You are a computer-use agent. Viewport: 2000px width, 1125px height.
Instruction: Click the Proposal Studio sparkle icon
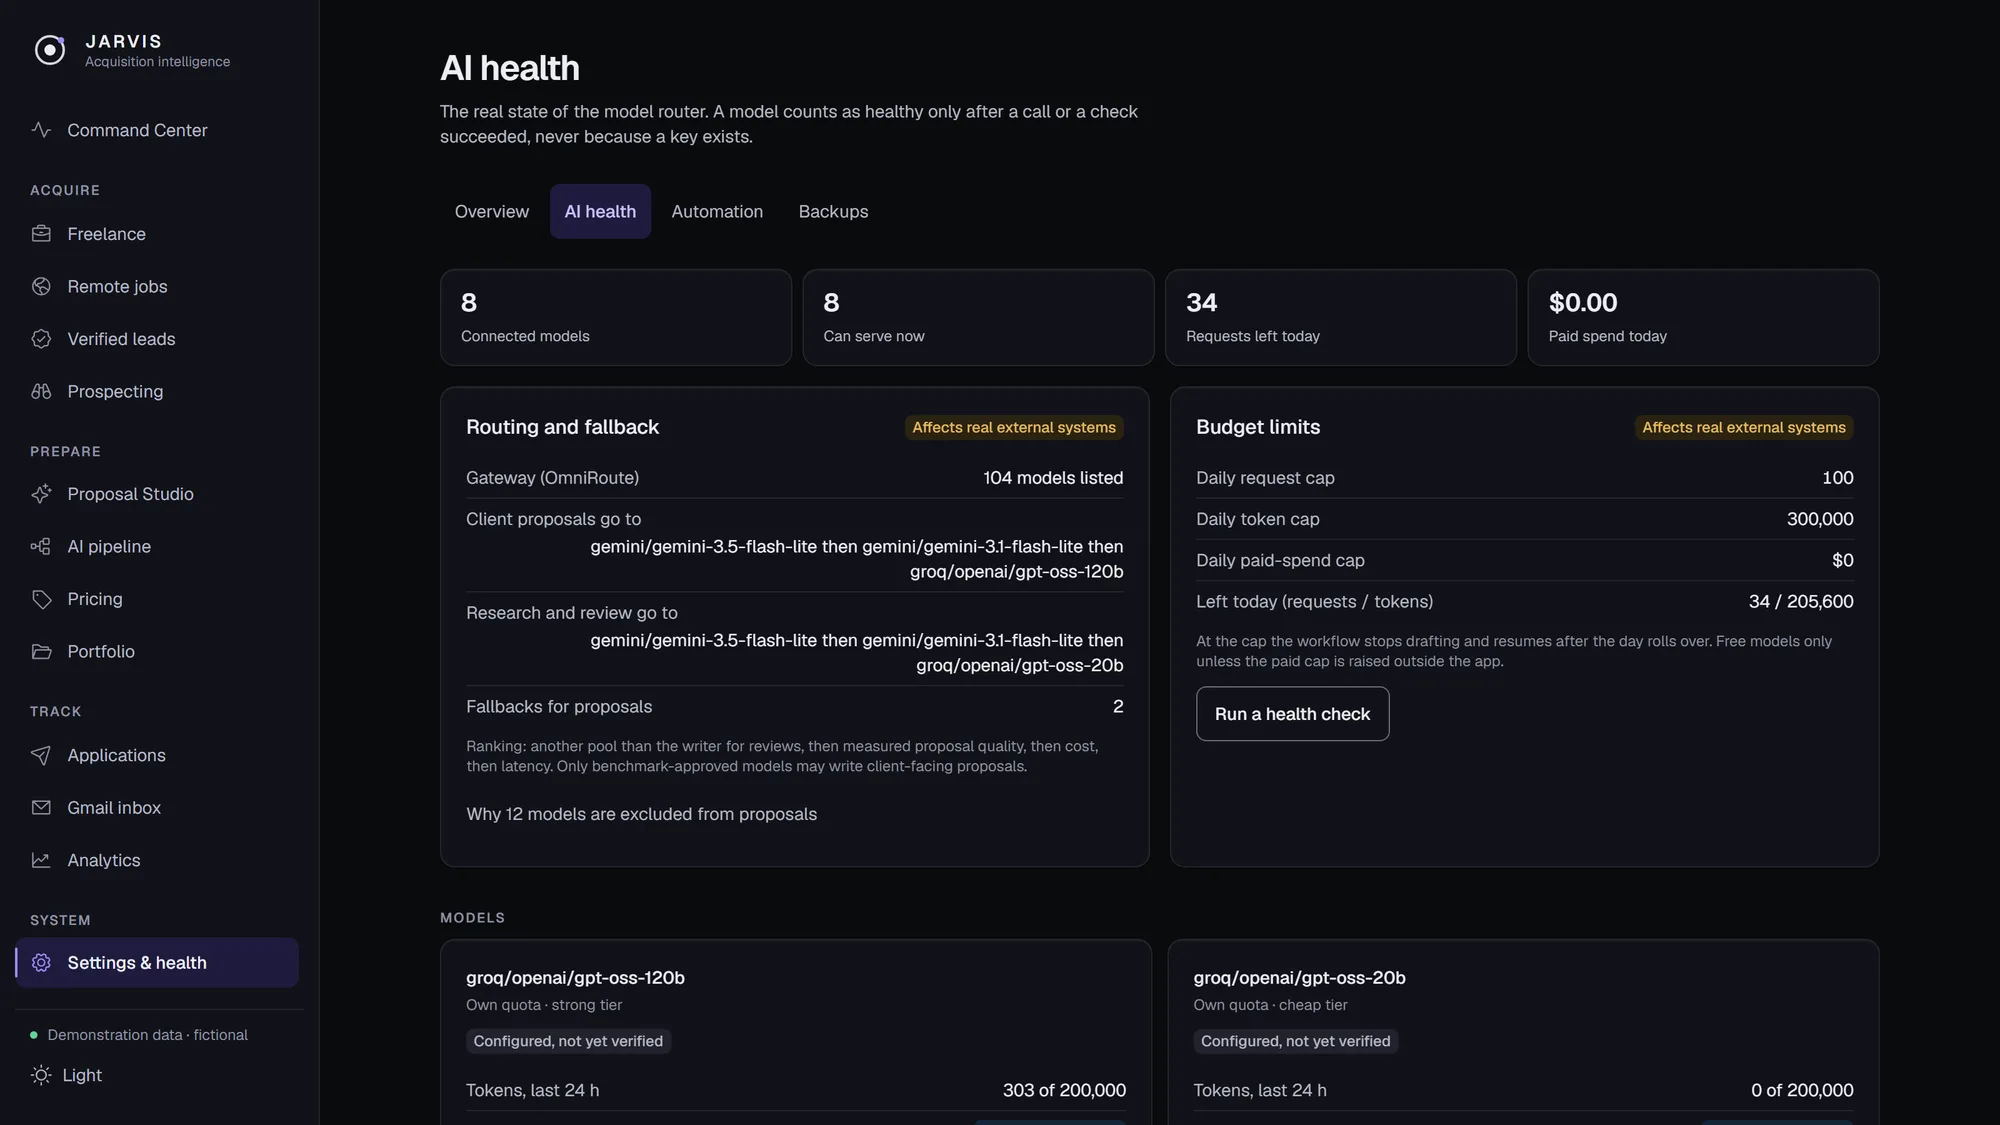(41, 494)
